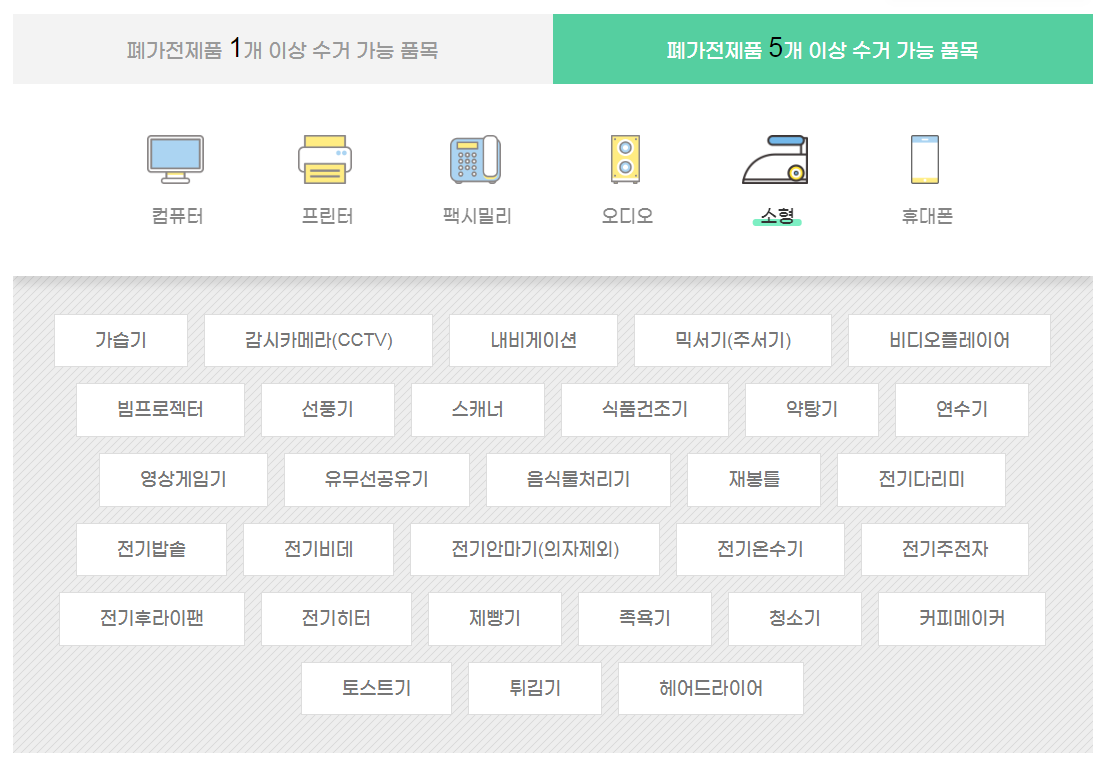The width and height of the screenshot is (1103, 770).
Task: Choose the 내비게이션 item
Action: (533, 340)
